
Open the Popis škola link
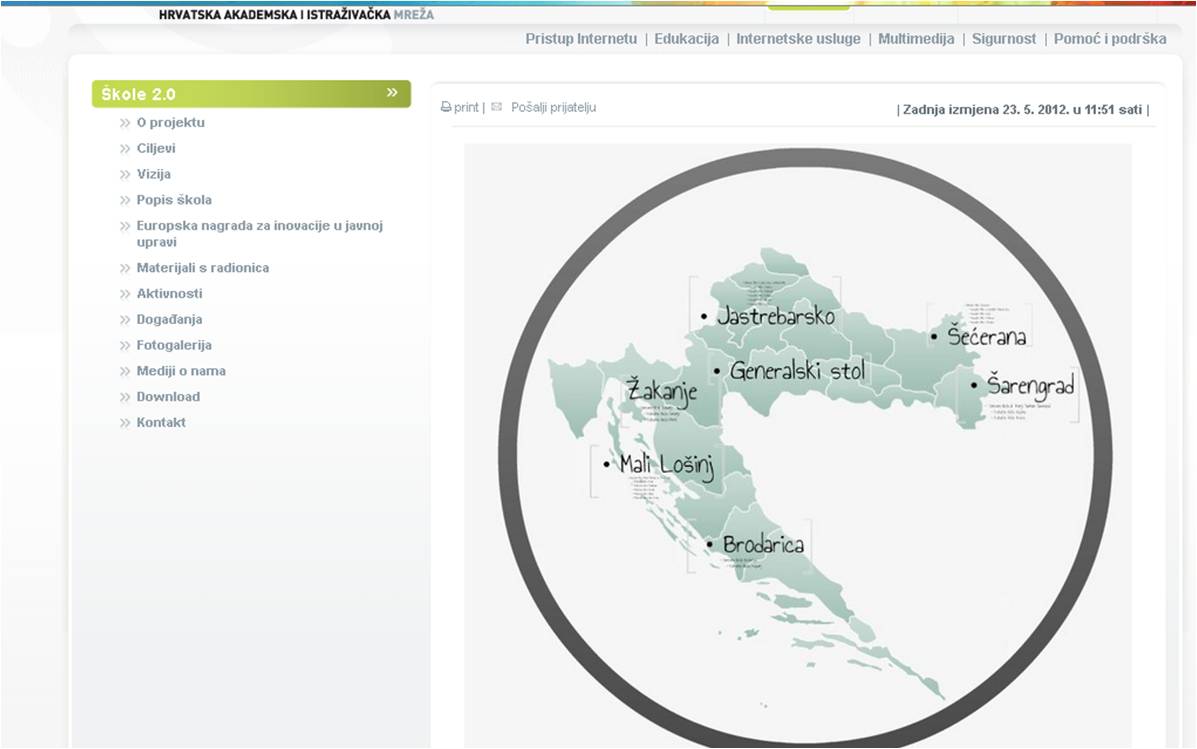click(174, 200)
